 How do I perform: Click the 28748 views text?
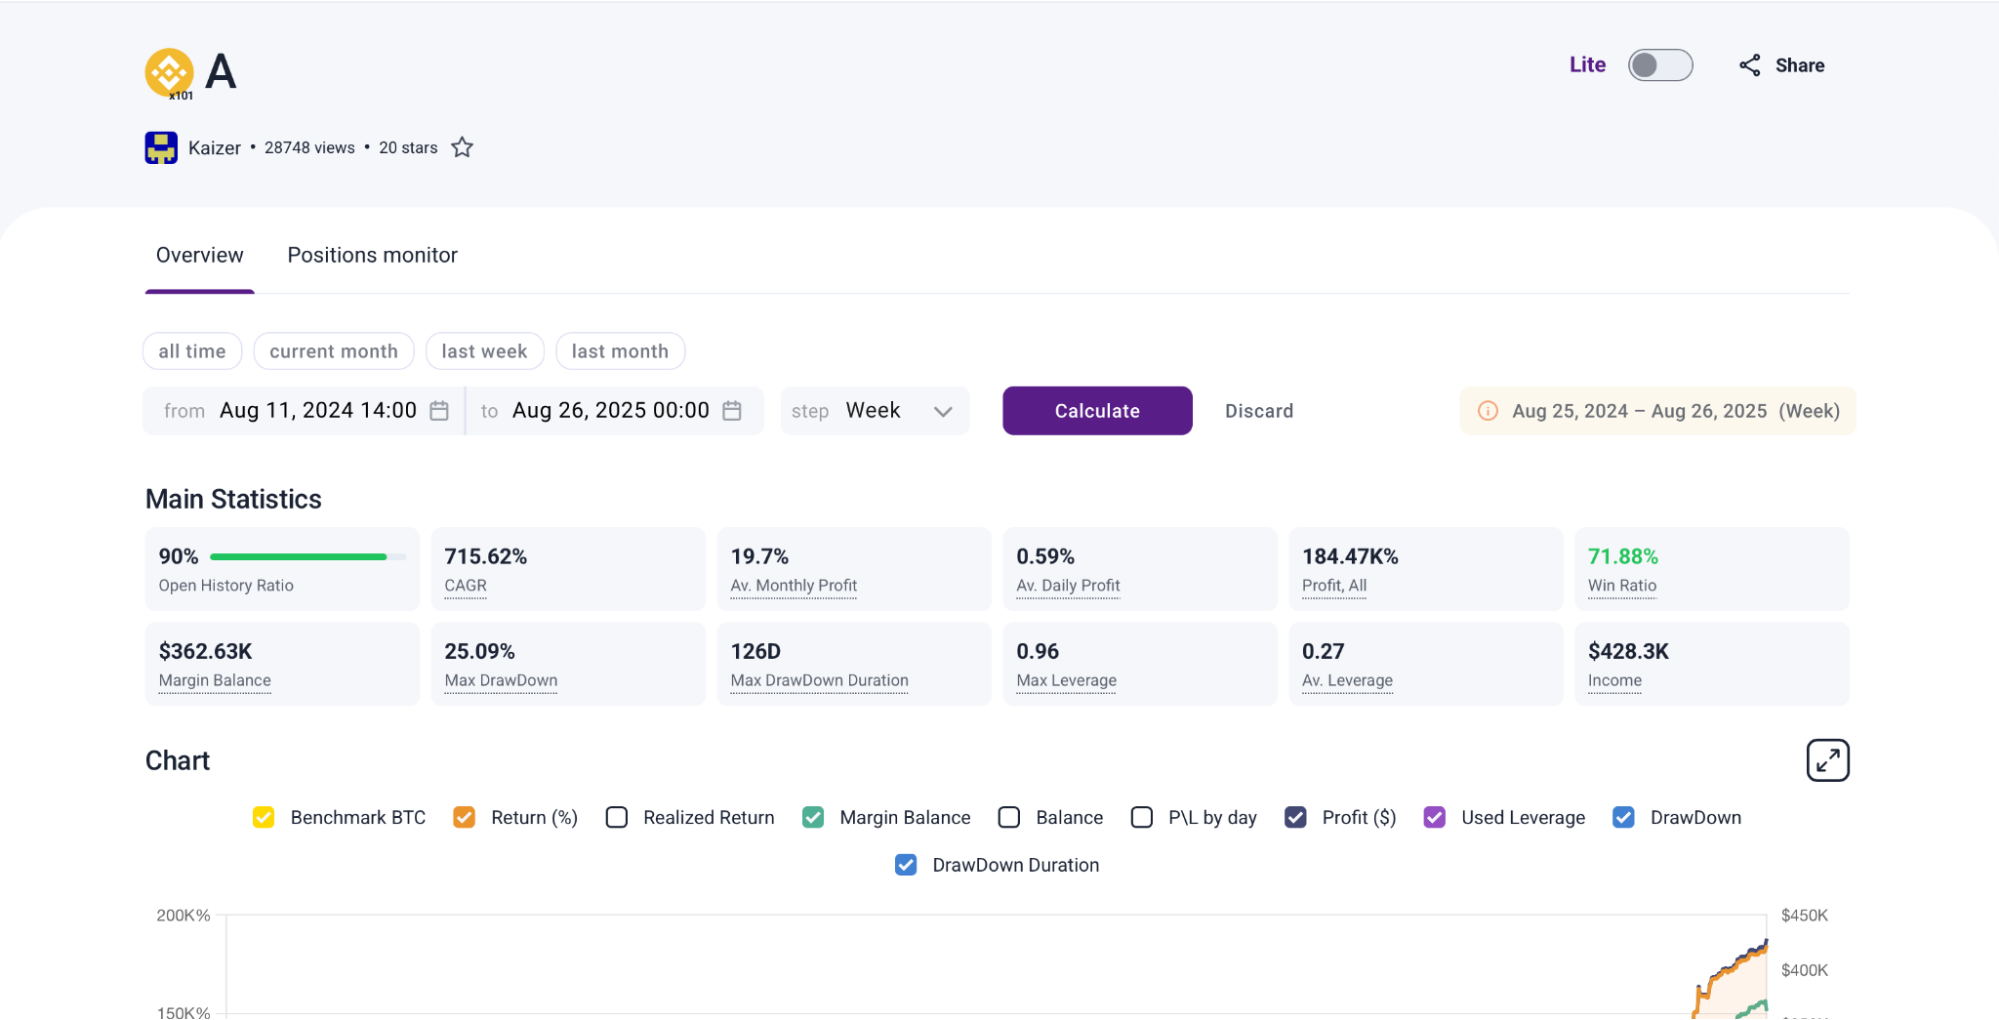tap(309, 148)
